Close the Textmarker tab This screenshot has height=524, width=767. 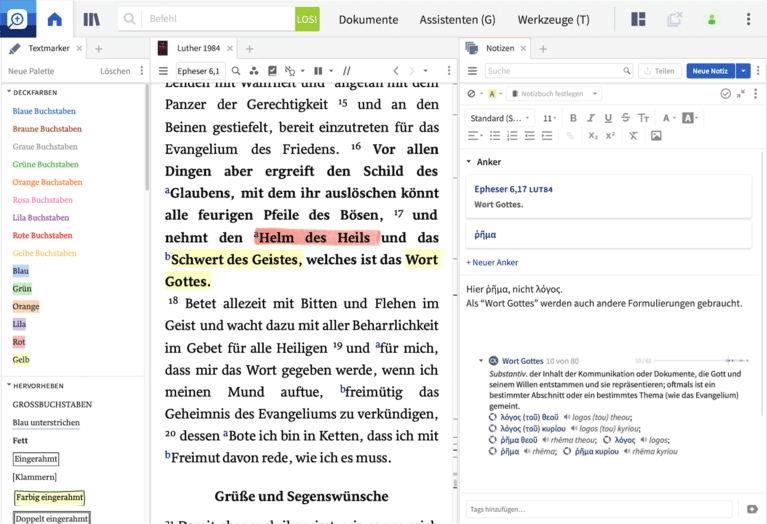tap(79, 48)
